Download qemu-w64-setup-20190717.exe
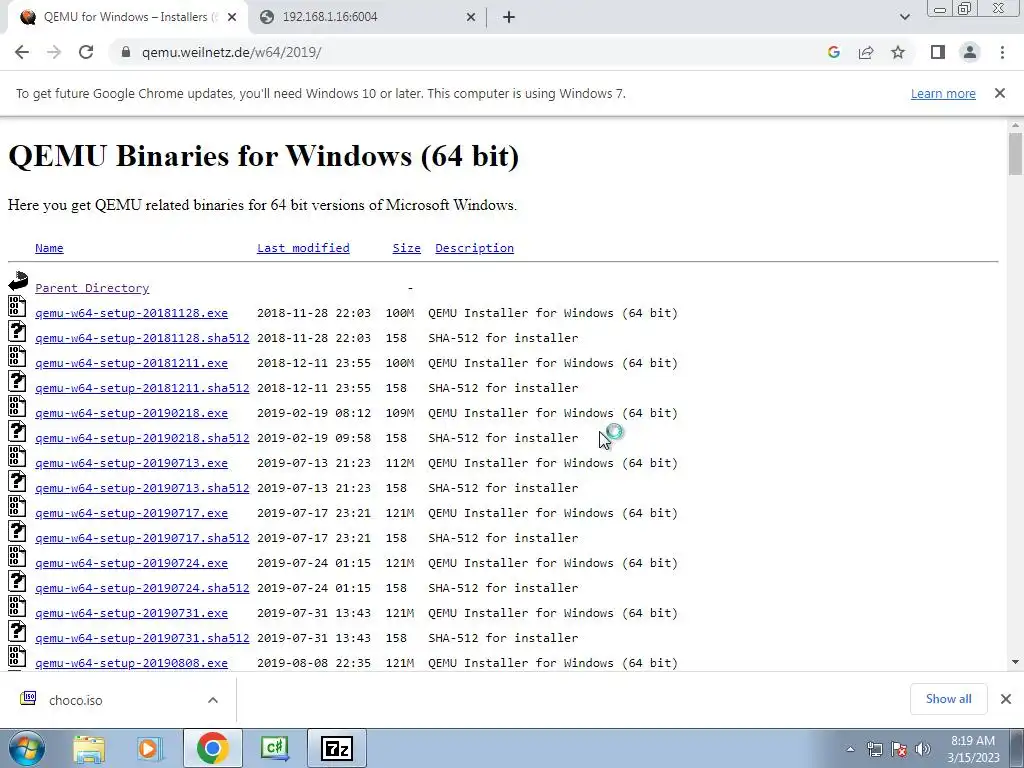 (131, 513)
